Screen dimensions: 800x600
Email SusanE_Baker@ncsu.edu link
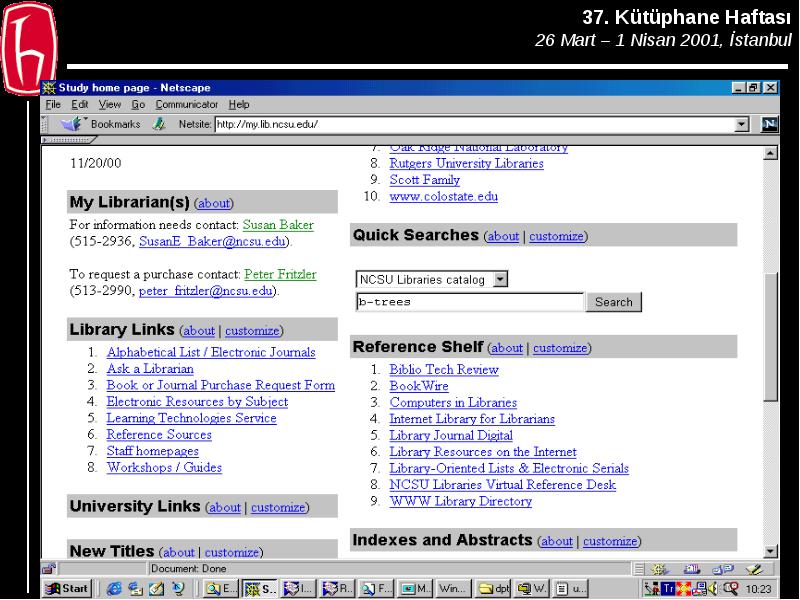212,241
